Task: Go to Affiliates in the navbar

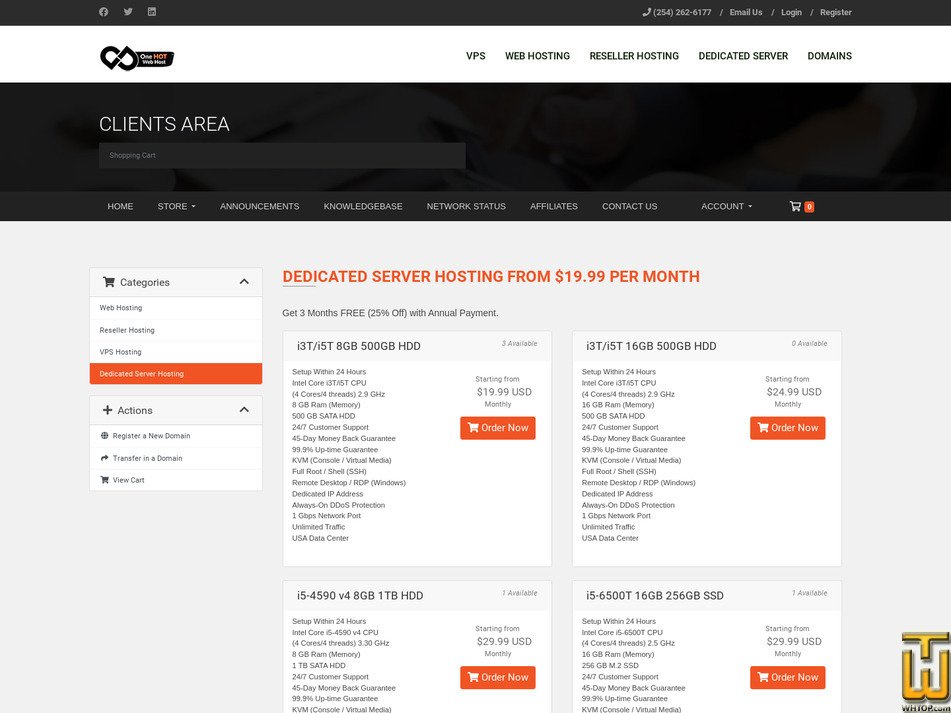Action: 554,206
